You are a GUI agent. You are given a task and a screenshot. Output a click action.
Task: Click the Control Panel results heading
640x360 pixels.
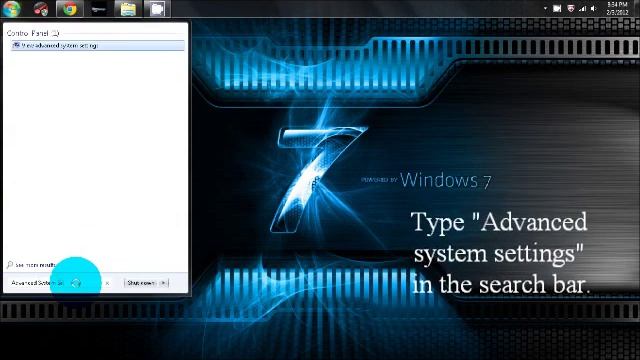pyautogui.click(x=33, y=33)
